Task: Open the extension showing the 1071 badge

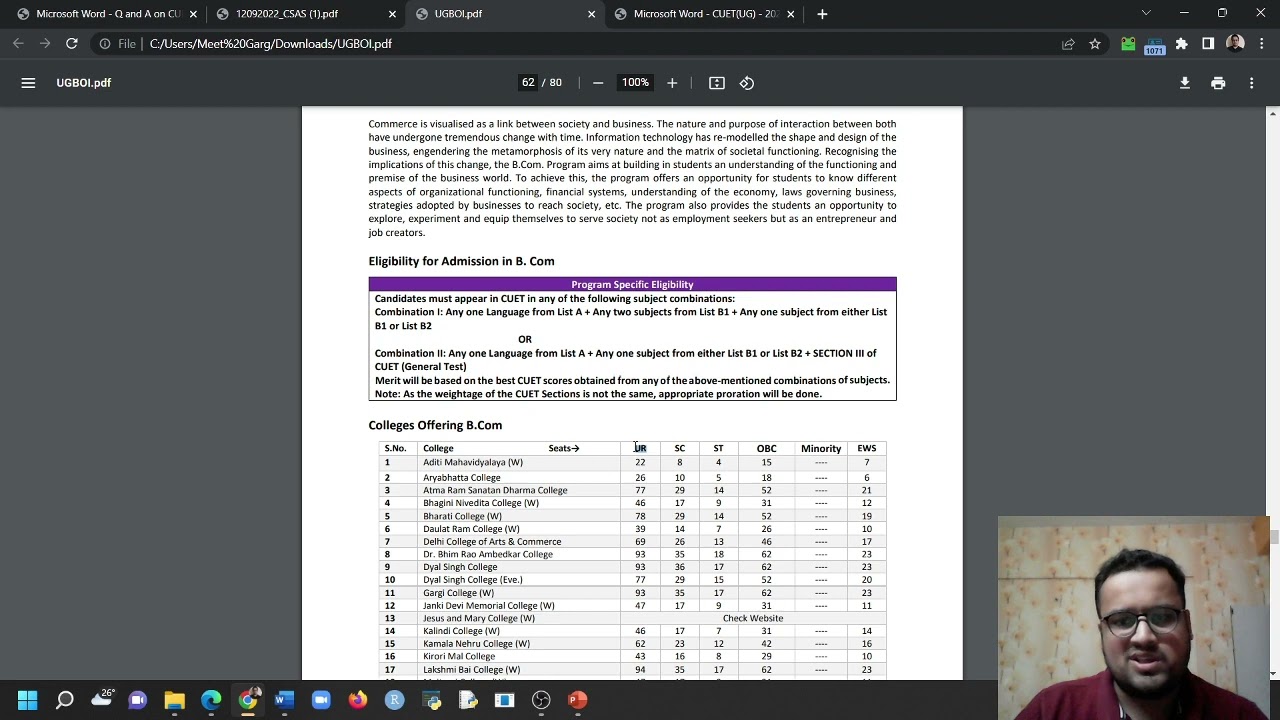Action: coord(1155,45)
